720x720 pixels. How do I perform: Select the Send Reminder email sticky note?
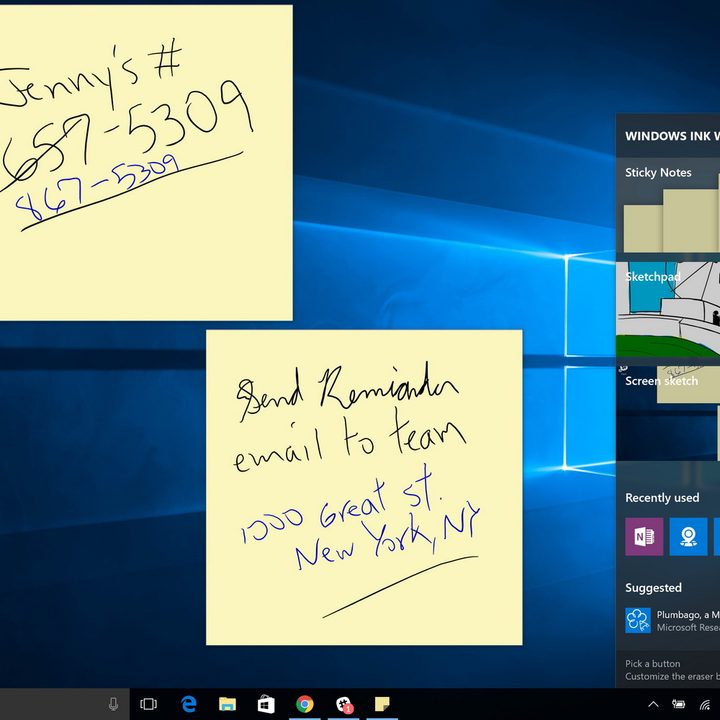point(364,487)
